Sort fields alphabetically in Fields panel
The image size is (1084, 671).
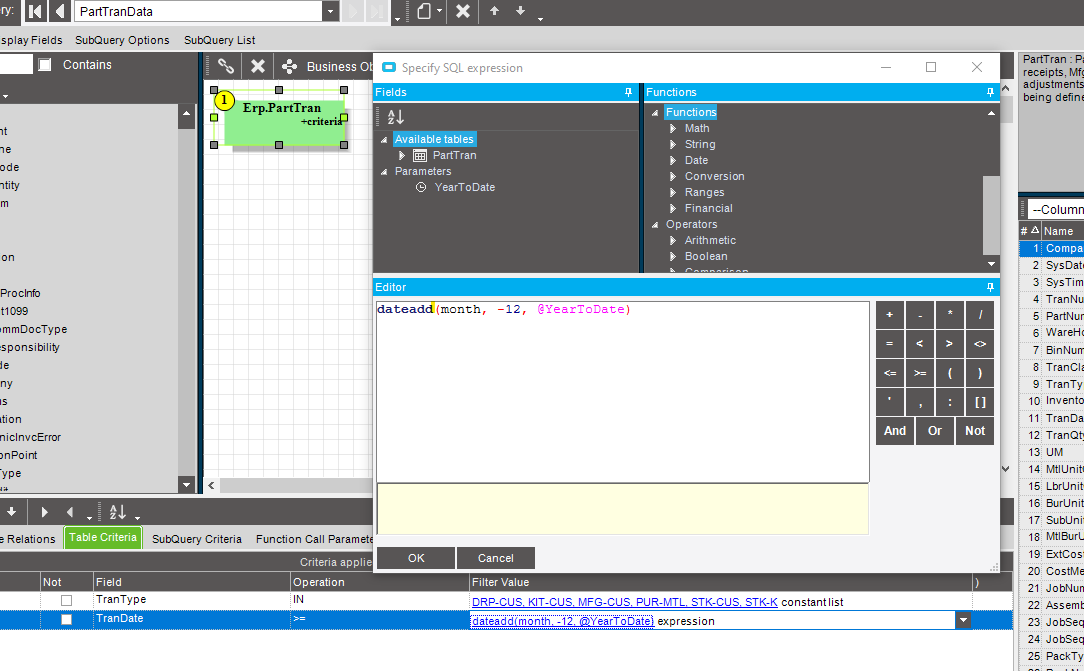pos(395,117)
